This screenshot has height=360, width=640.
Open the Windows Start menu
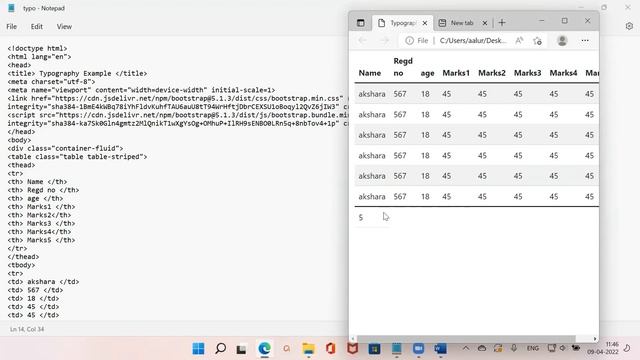click(x=198, y=349)
